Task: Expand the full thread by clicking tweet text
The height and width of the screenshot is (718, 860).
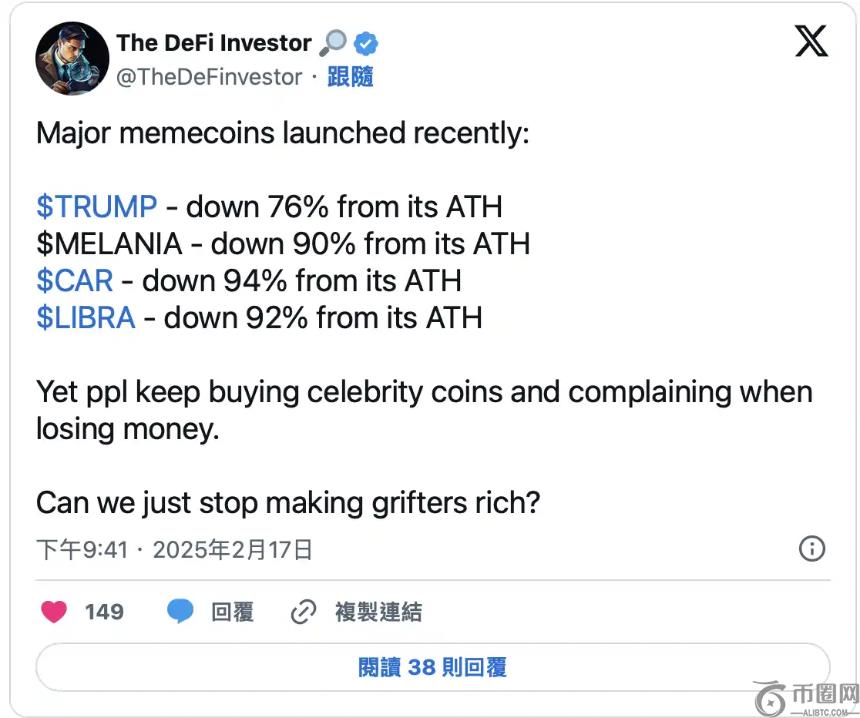Action: tap(400, 392)
